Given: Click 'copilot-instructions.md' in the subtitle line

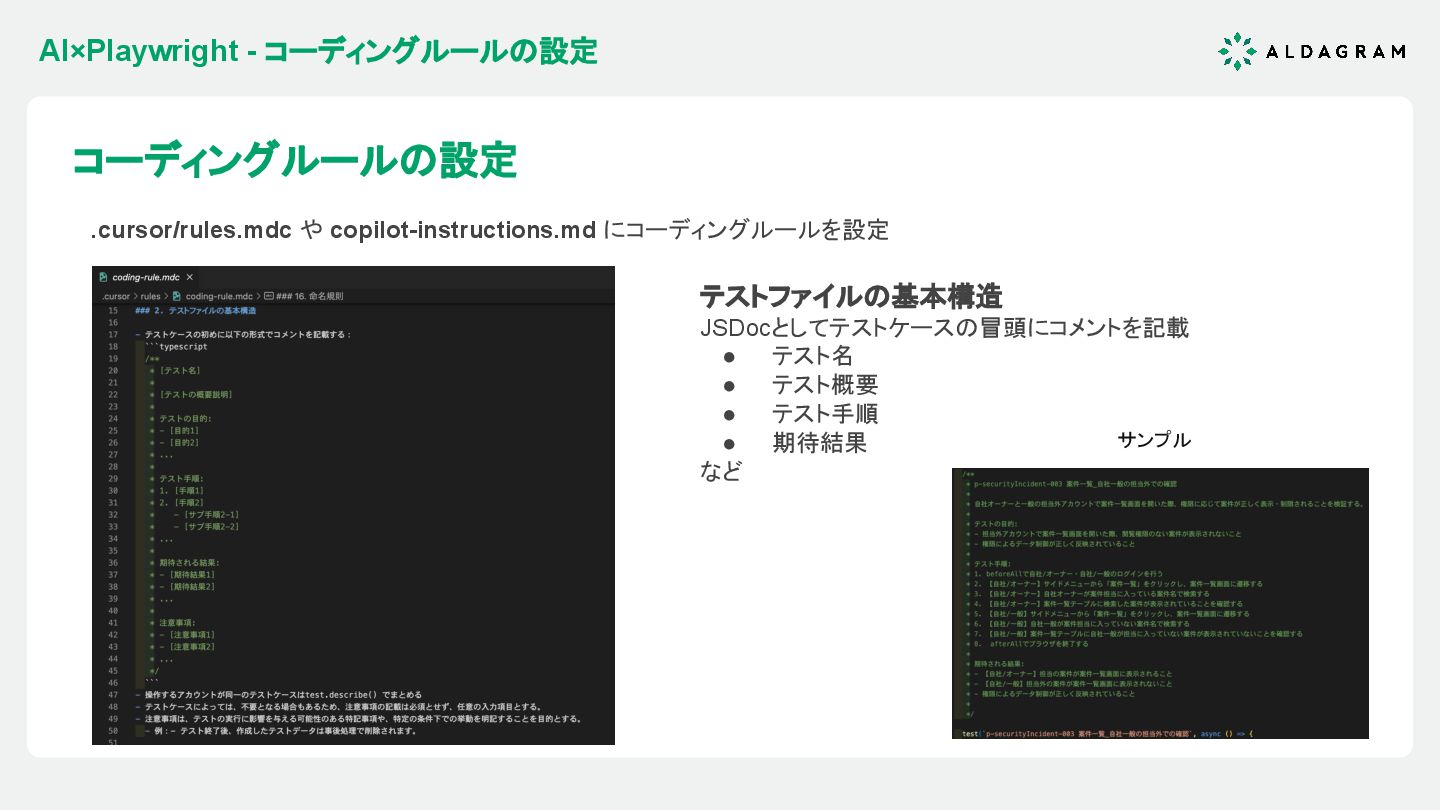Looking at the screenshot, I should (x=463, y=230).
